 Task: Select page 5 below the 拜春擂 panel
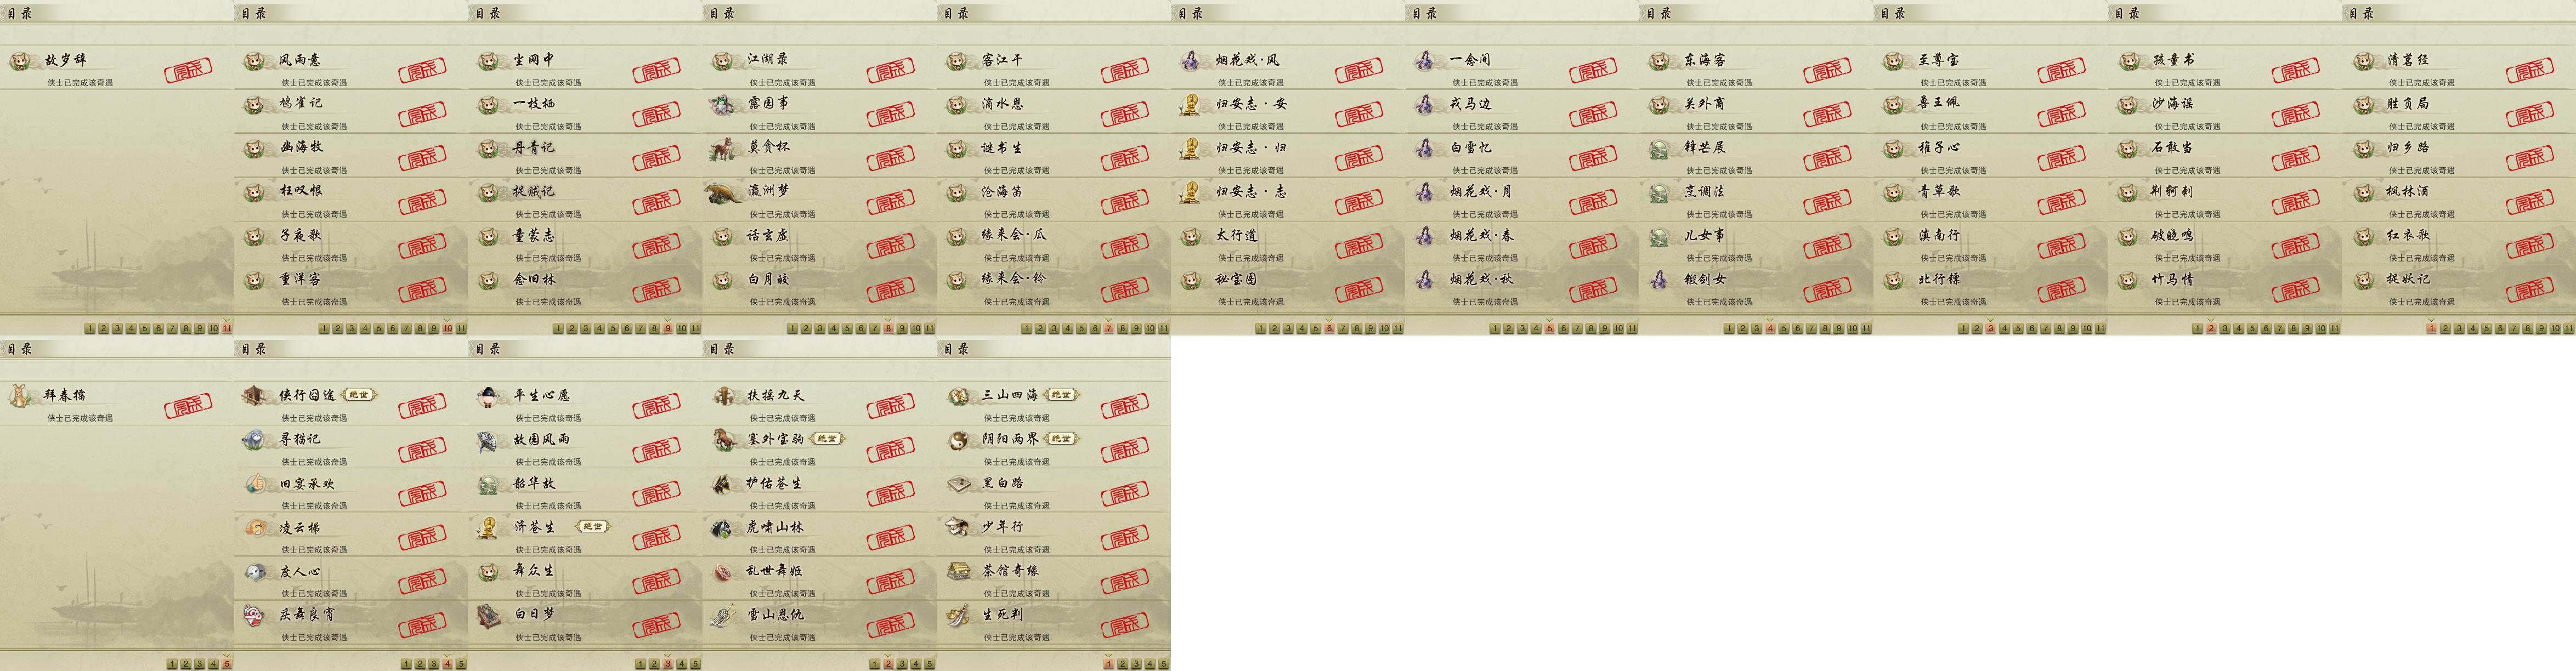[x=227, y=664]
